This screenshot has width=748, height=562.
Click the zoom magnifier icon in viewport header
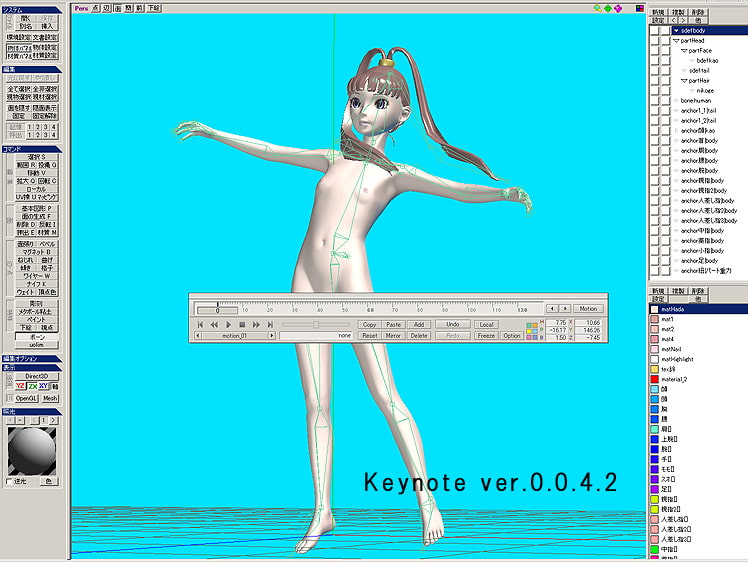coord(598,9)
